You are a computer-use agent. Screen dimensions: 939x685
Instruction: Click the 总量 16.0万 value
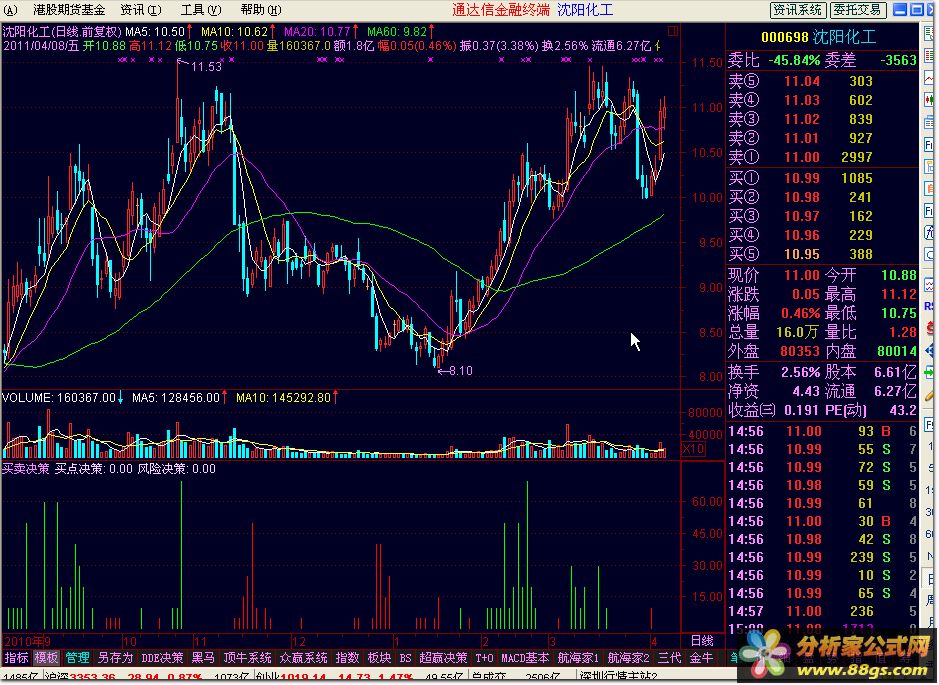pyautogui.click(x=798, y=332)
